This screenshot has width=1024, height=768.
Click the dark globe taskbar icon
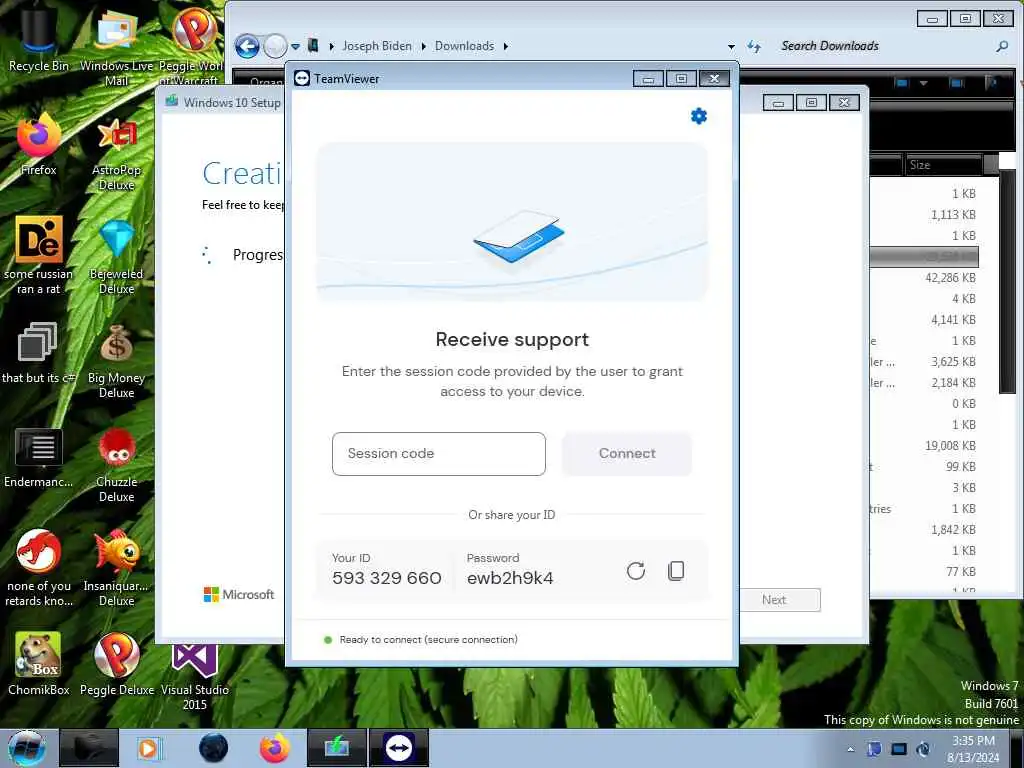tap(214, 748)
